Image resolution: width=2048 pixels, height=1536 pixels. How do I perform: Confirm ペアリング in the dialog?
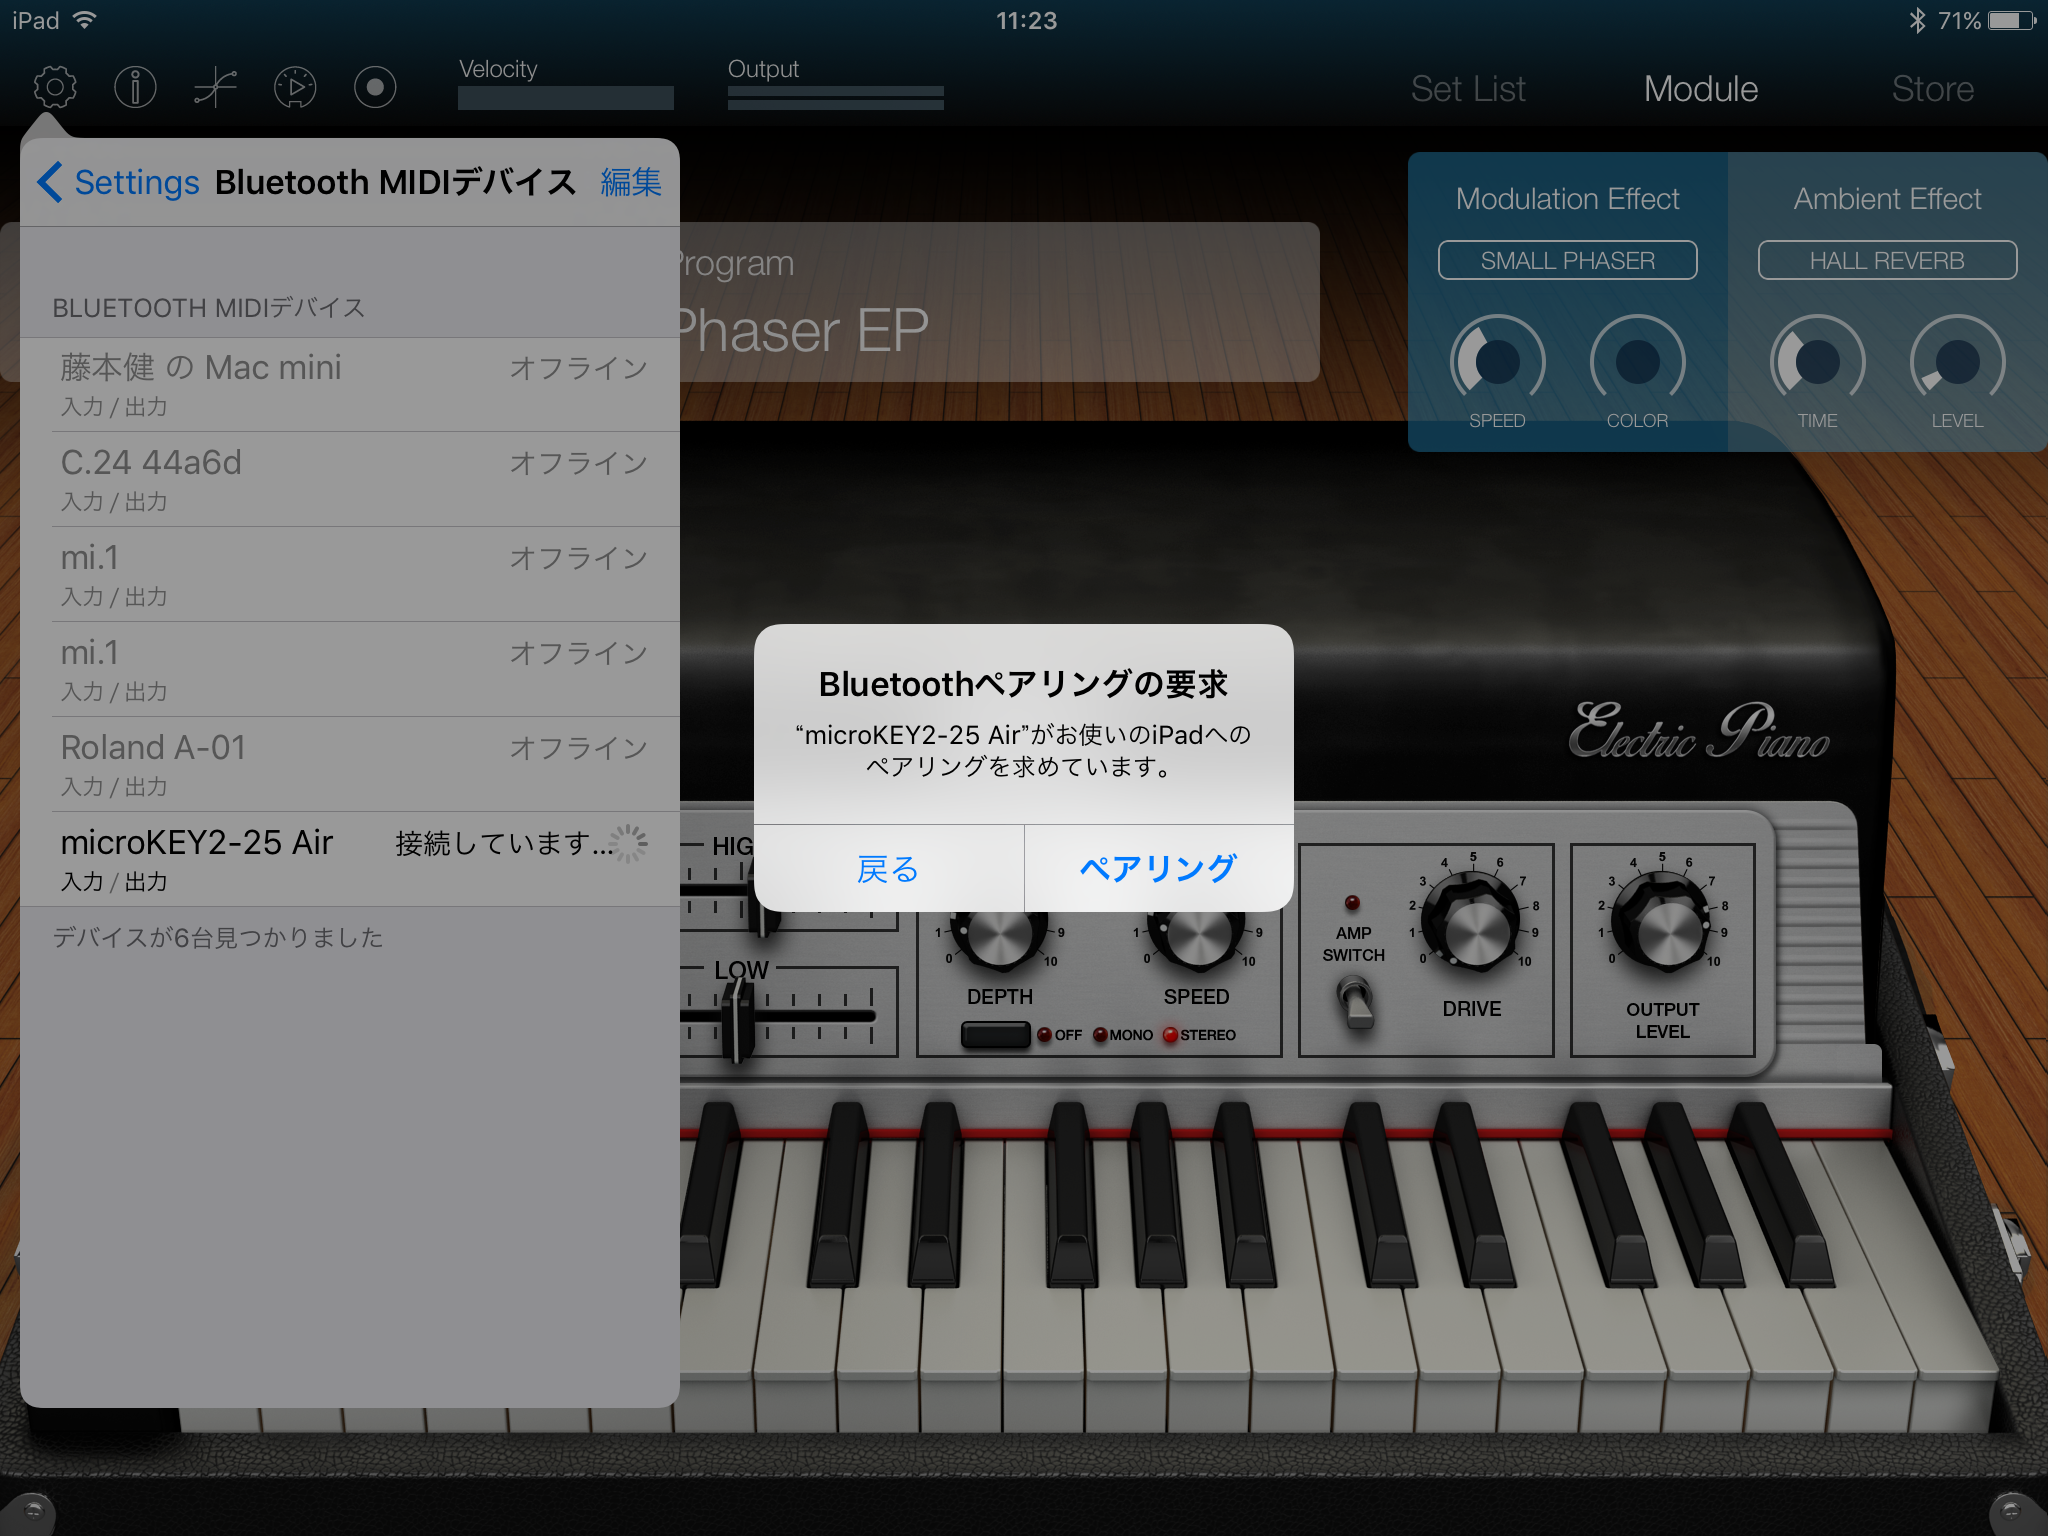1159,868
